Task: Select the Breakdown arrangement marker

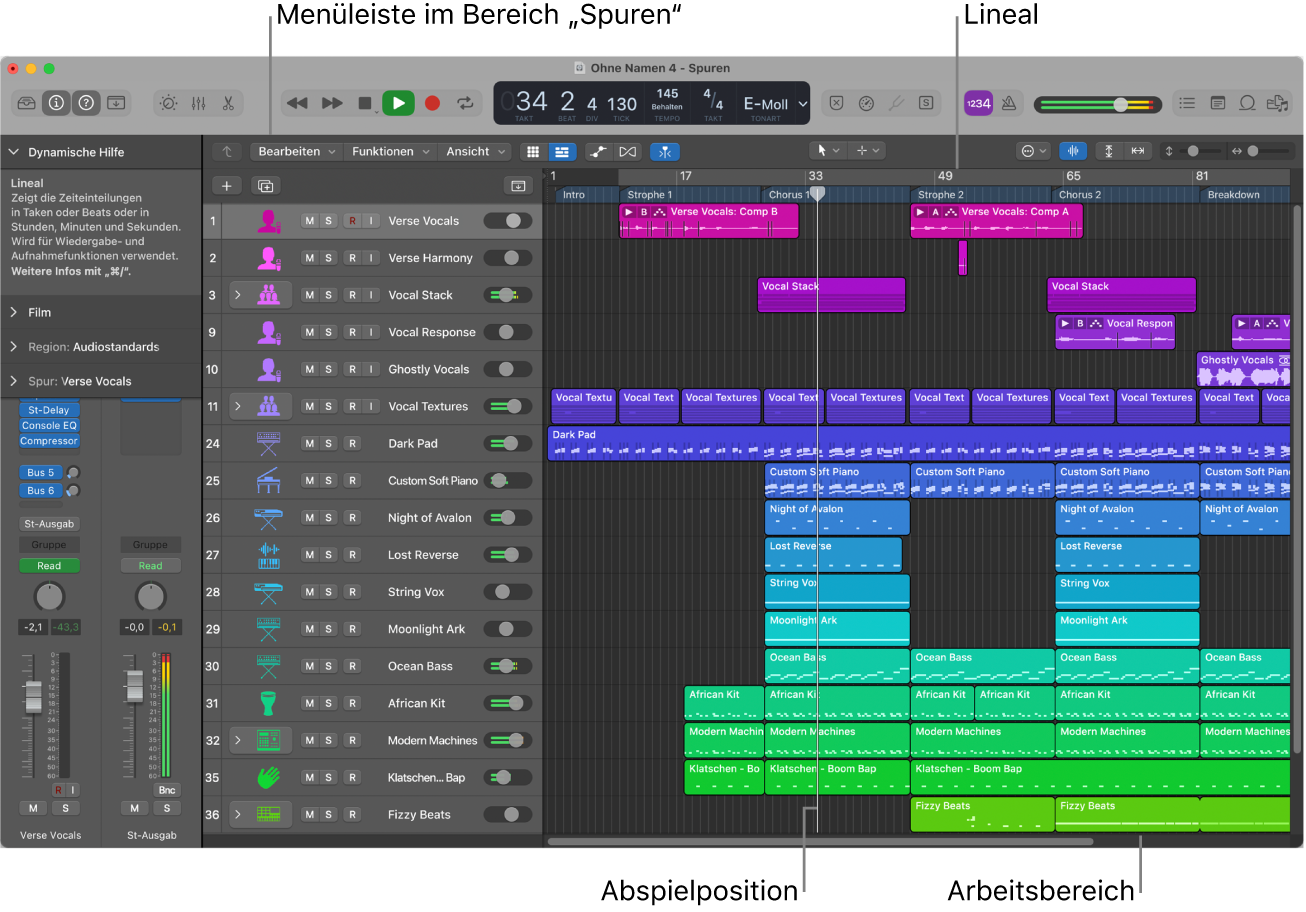Action: [x=1244, y=195]
